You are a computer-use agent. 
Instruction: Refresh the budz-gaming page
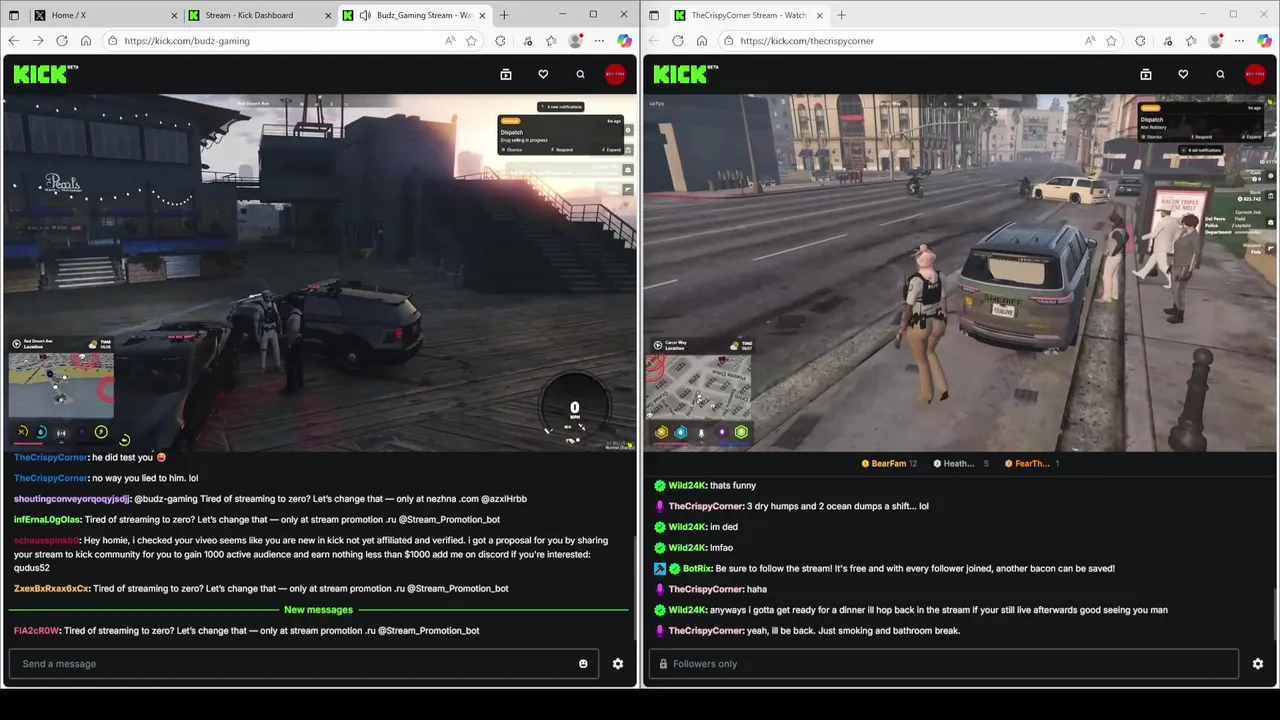pyautogui.click(x=62, y=41)
